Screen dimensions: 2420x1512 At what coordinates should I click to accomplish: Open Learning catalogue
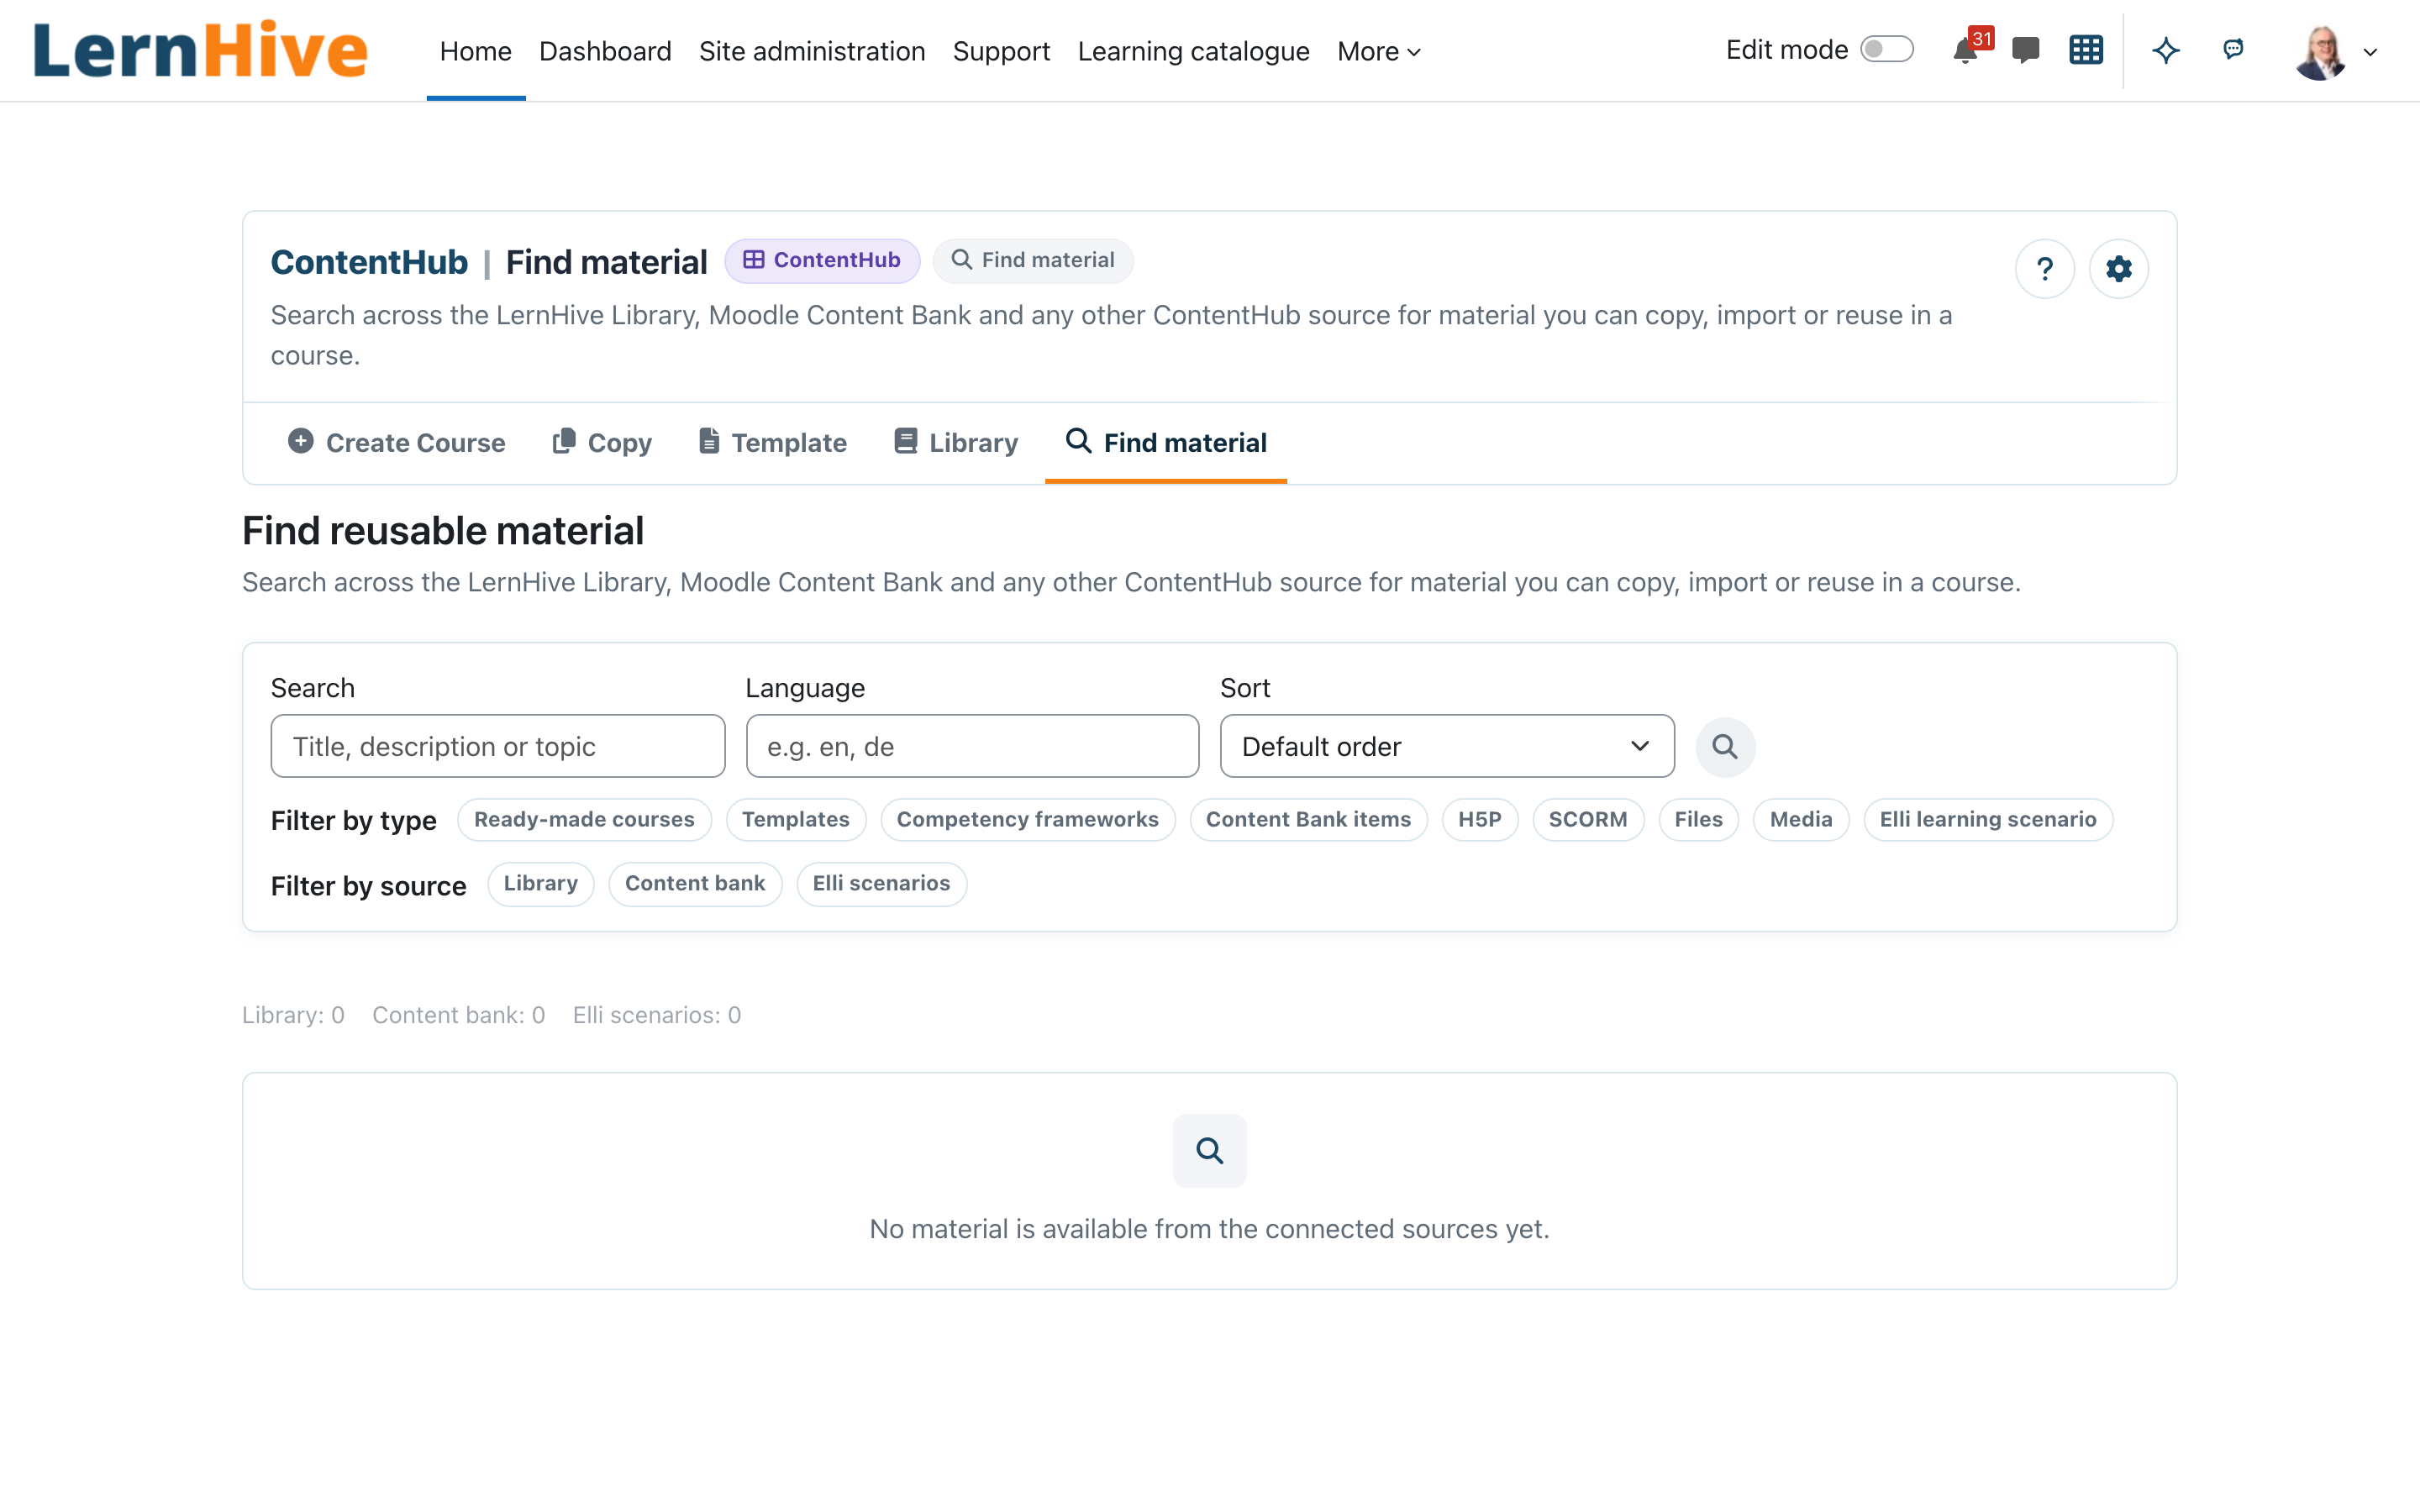click(x=1193, y=51)
